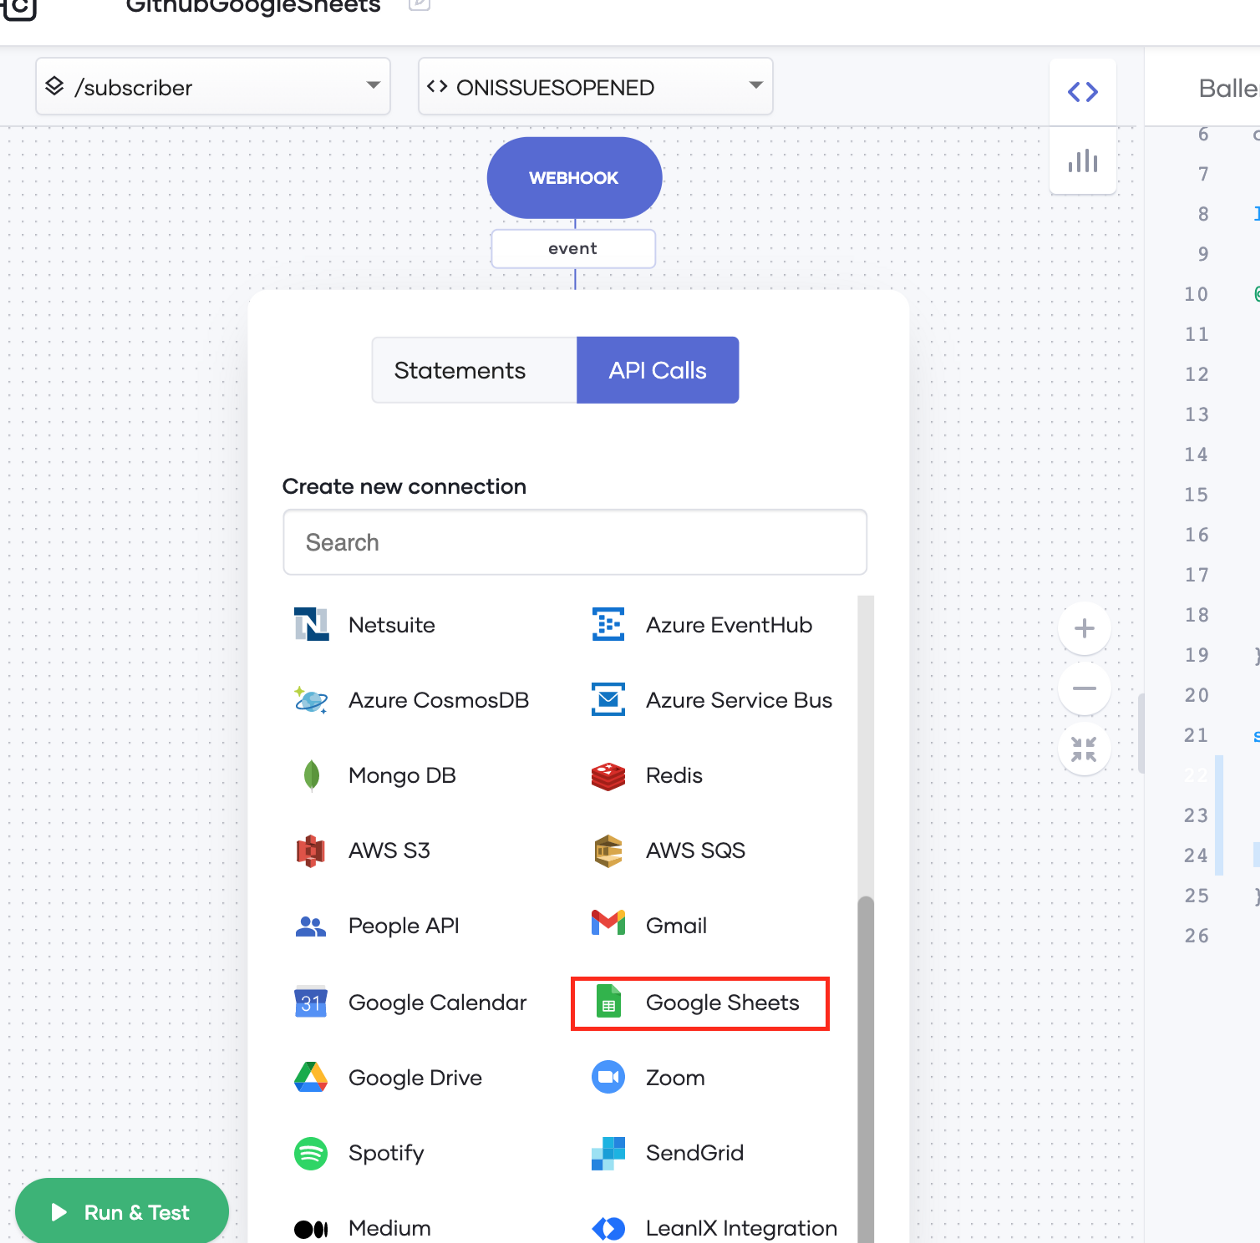
Task: Choose the LeanIX Integration icon
Action: click(x=608, y=1228)
